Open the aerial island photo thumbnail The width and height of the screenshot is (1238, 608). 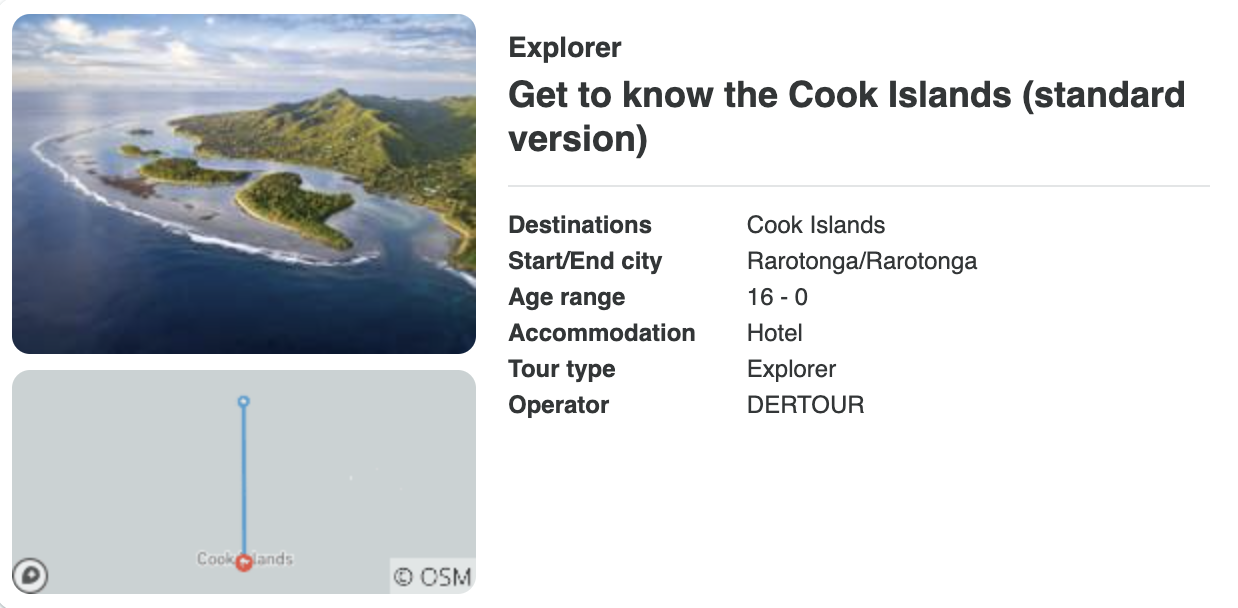point(244,182)
